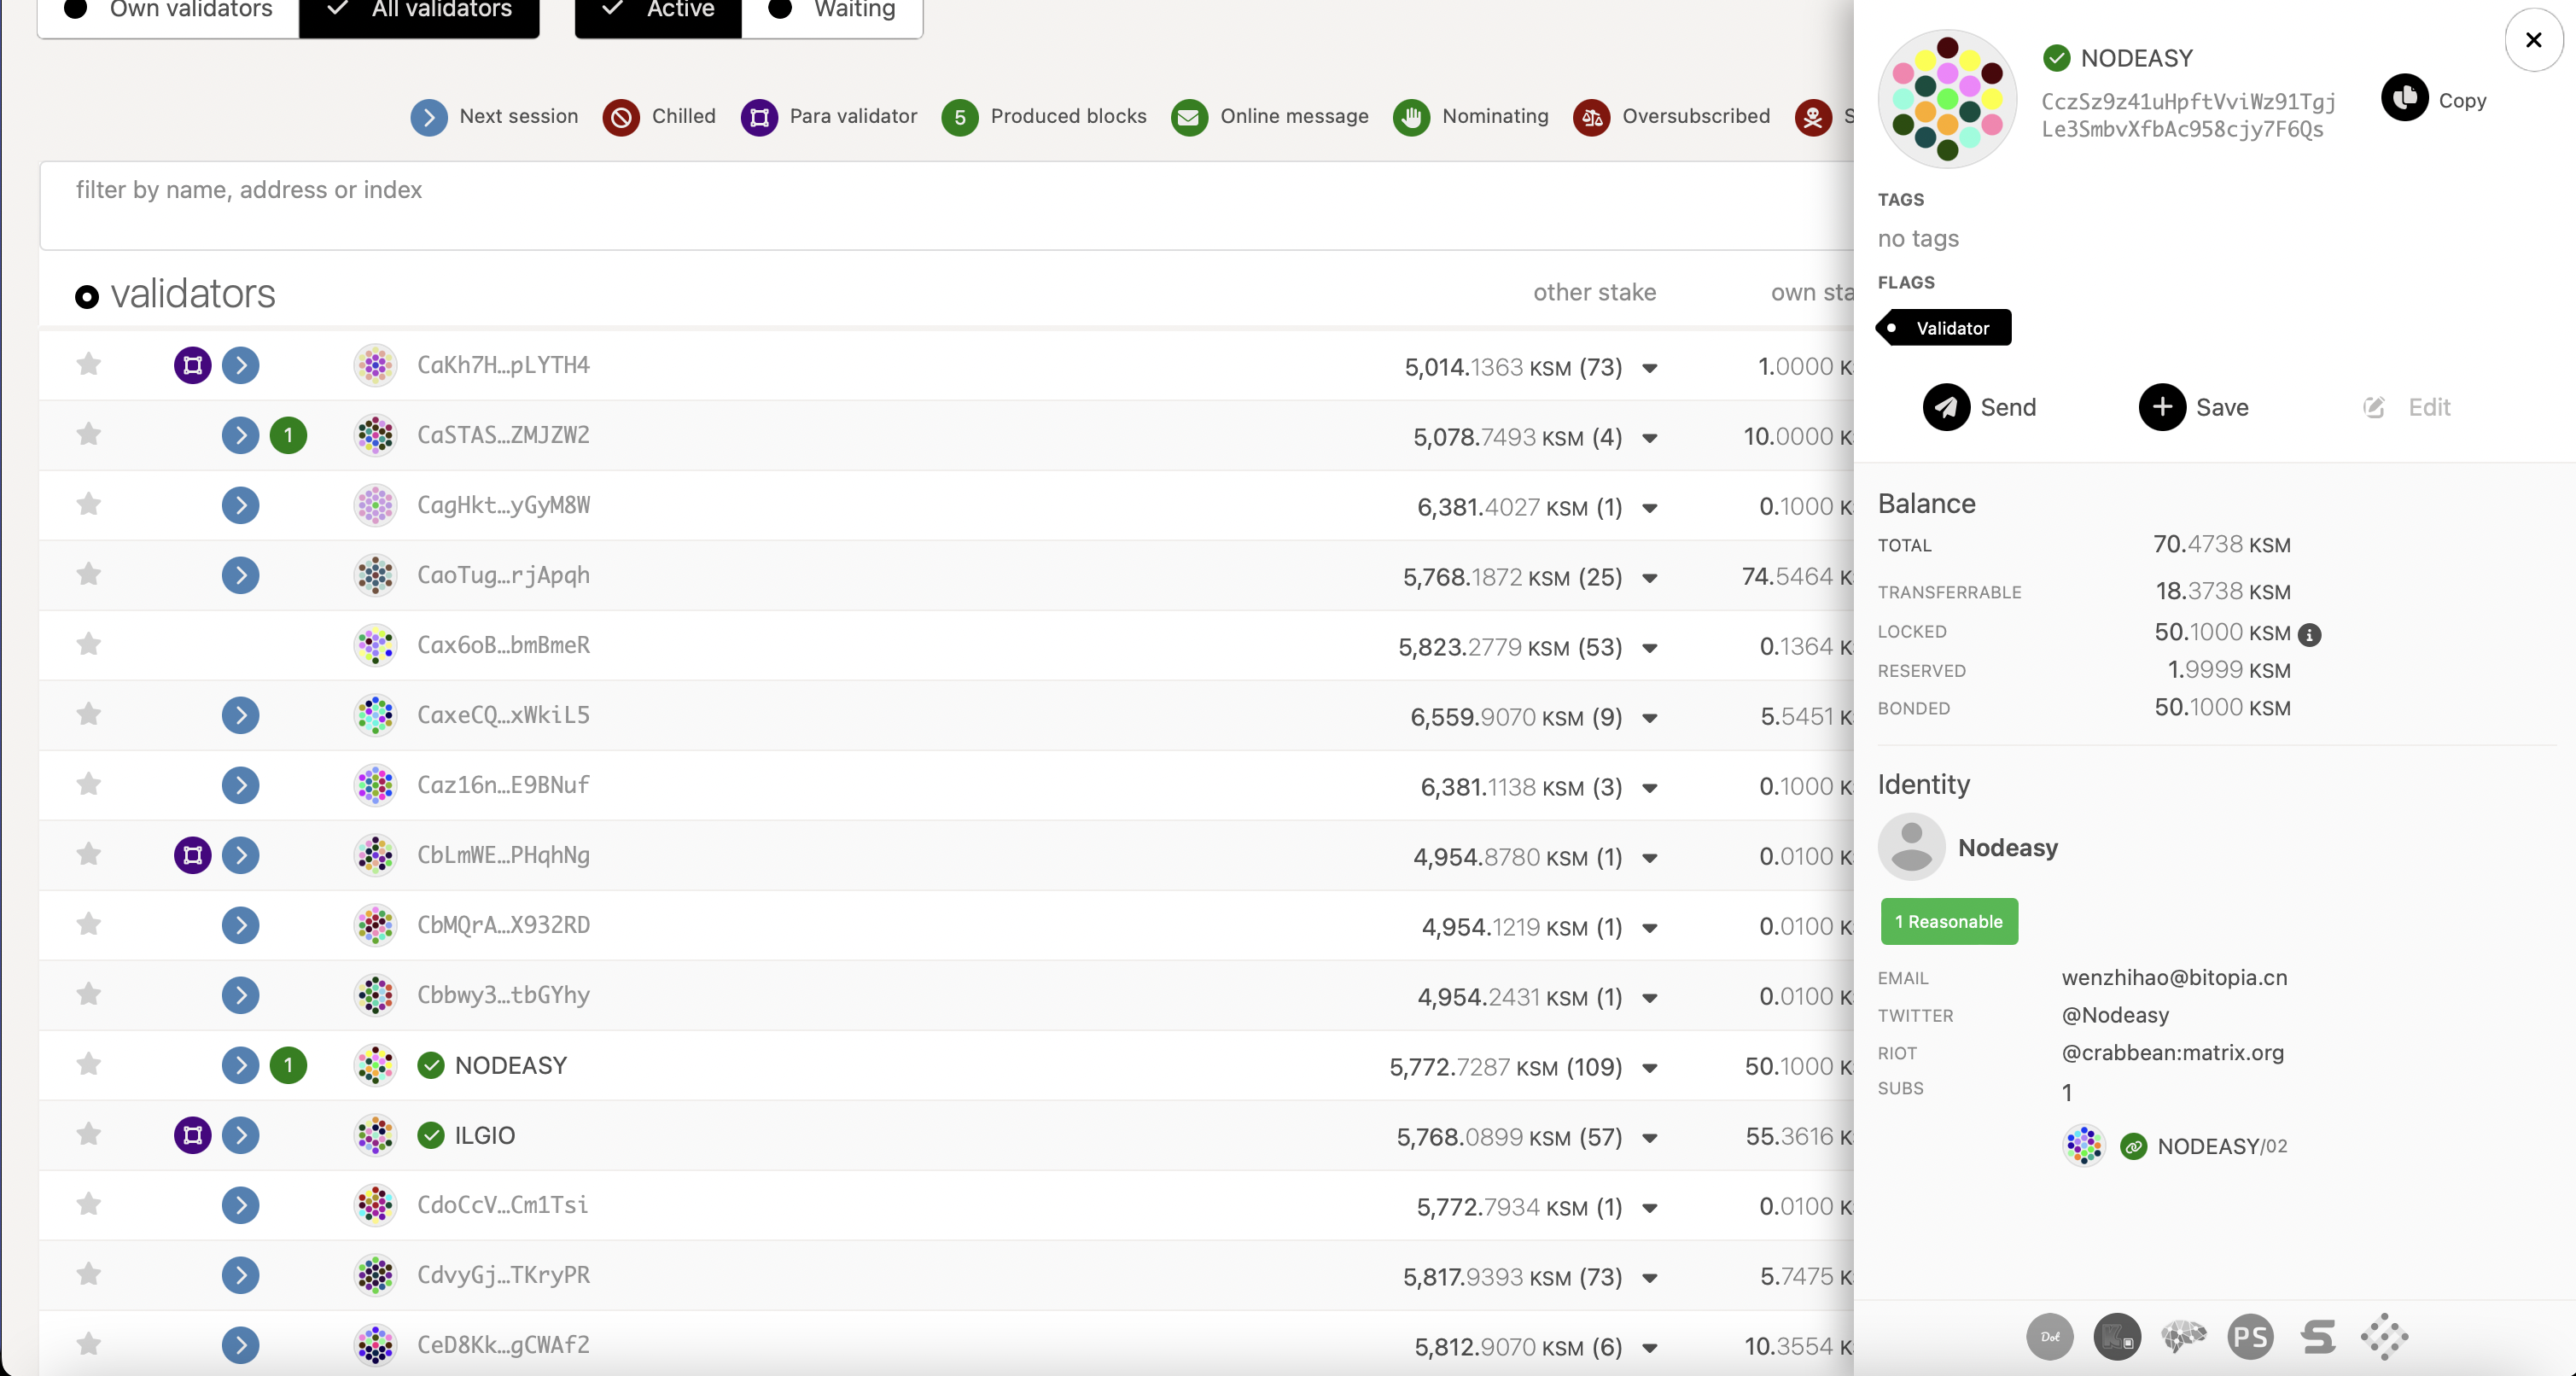Select the Own validators toggle
Image resolution: width=2576 pixels, height=1376 pixels.
(x=168, y=10)
